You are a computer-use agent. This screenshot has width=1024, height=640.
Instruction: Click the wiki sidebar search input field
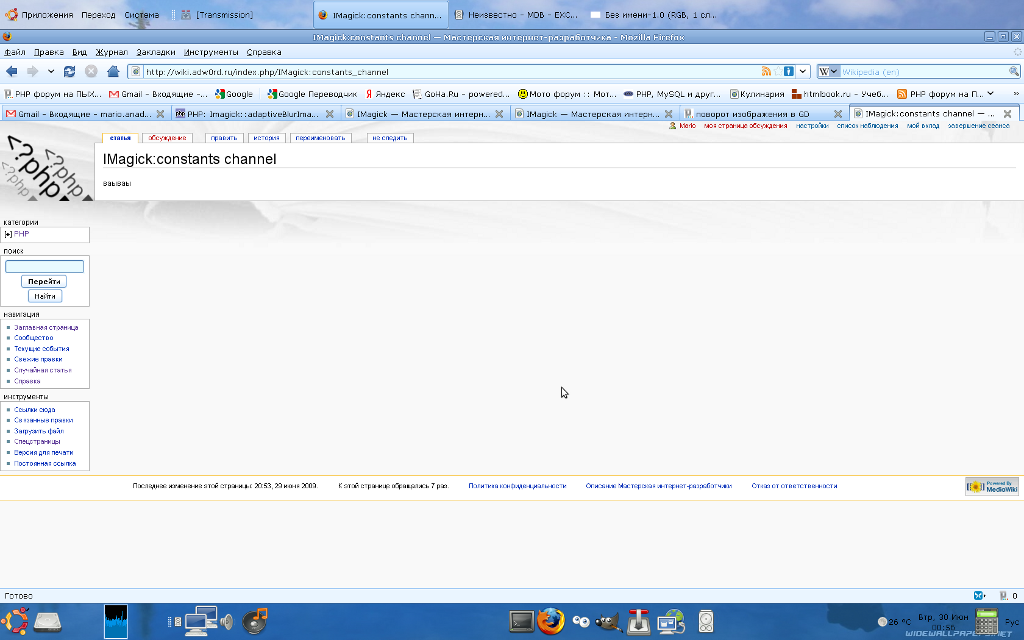point(44,267)
